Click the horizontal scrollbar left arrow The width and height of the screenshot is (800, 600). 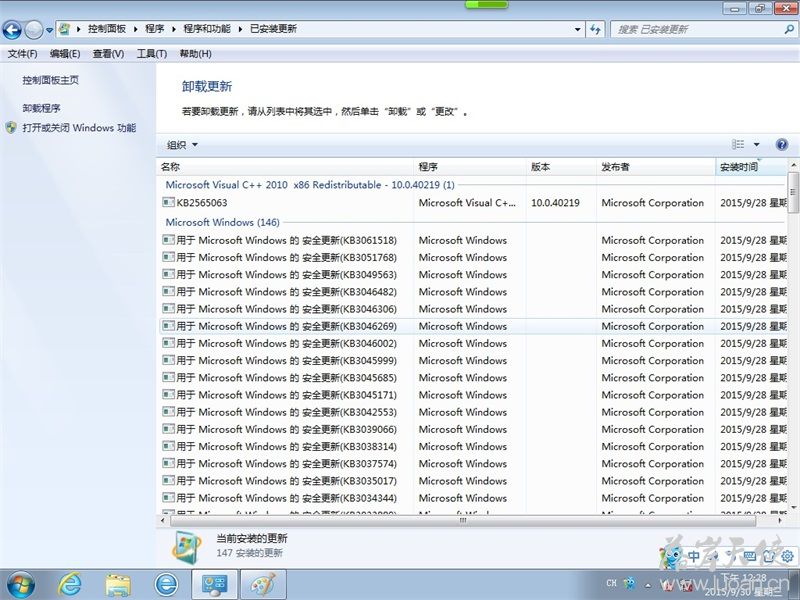(x=163, y=520)
